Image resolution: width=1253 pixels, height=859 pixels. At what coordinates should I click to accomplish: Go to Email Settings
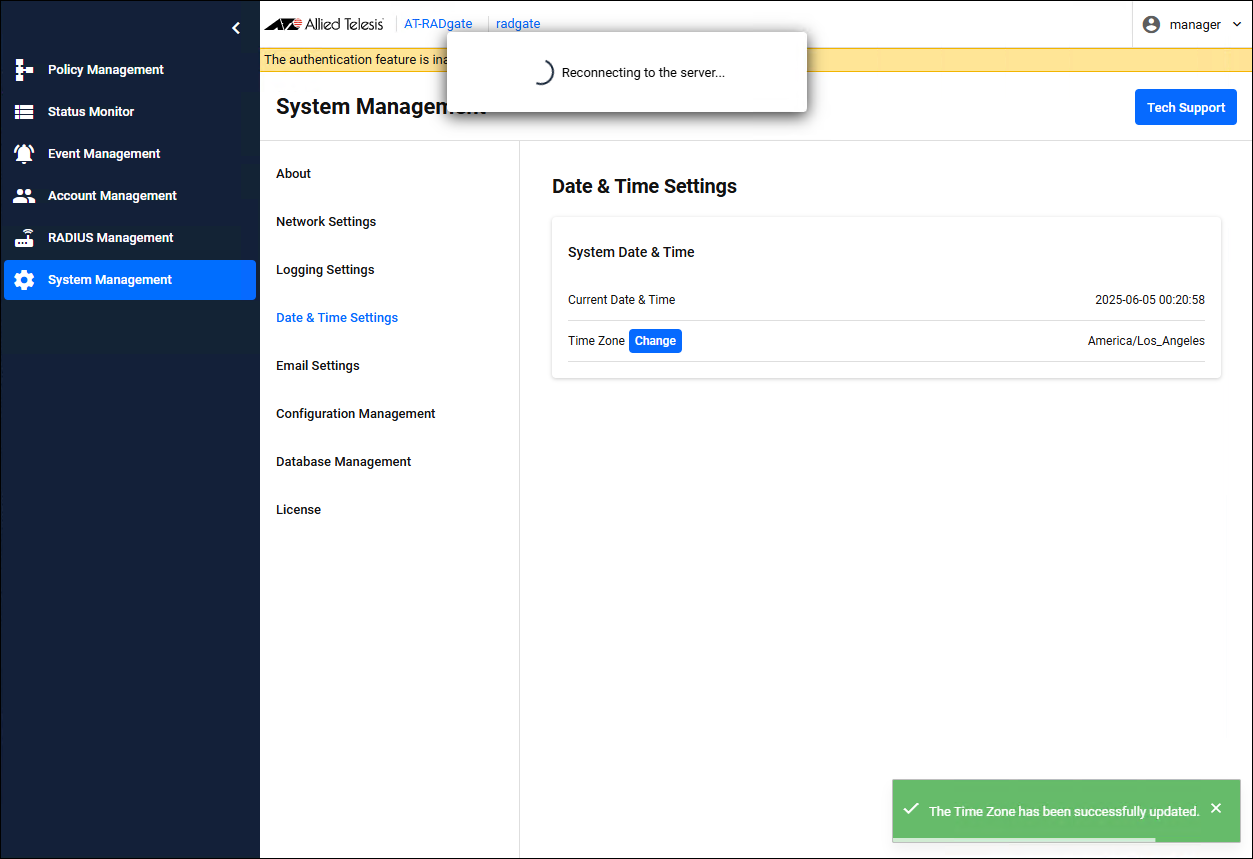(317, 366)
